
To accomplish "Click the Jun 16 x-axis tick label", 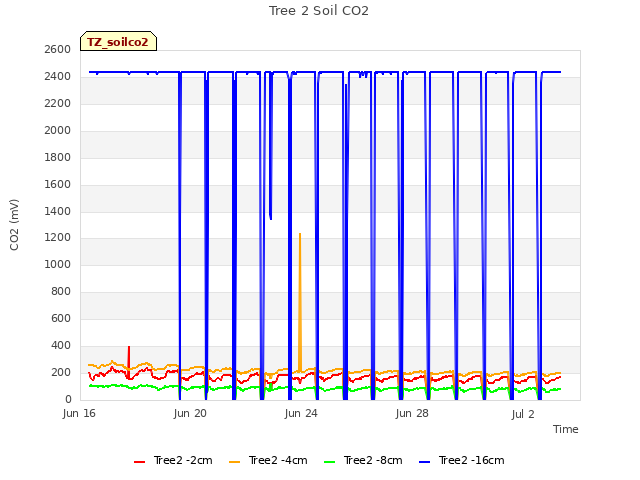I will 79,413.
